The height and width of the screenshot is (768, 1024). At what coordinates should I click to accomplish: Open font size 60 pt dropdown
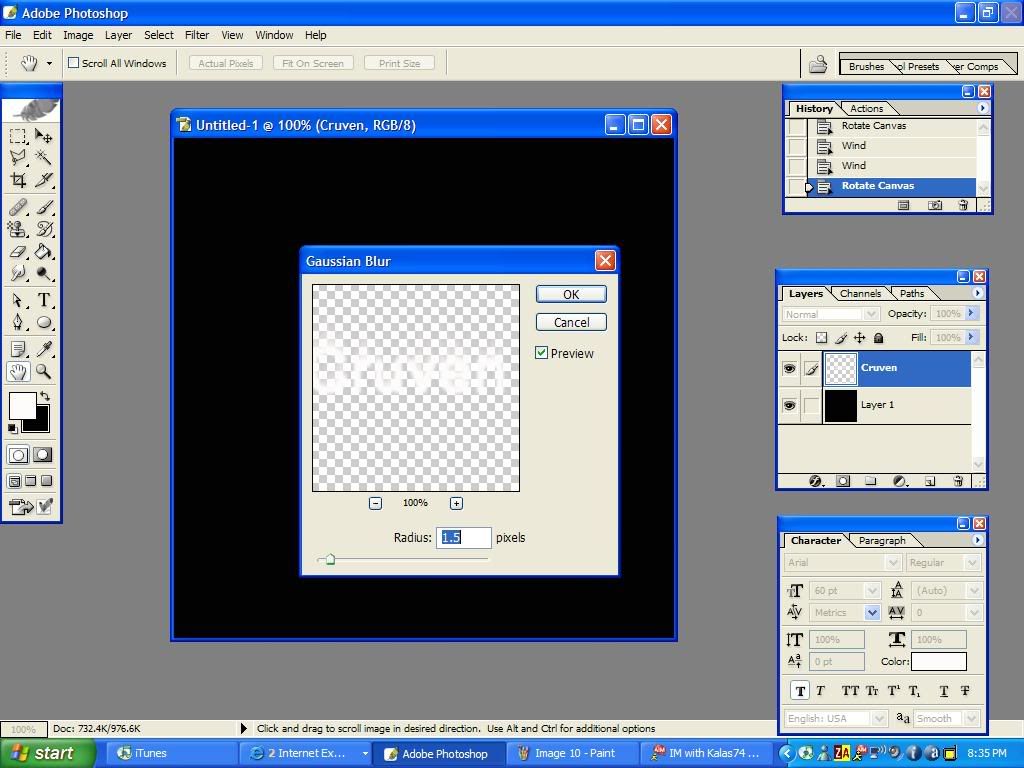[872, 591]
